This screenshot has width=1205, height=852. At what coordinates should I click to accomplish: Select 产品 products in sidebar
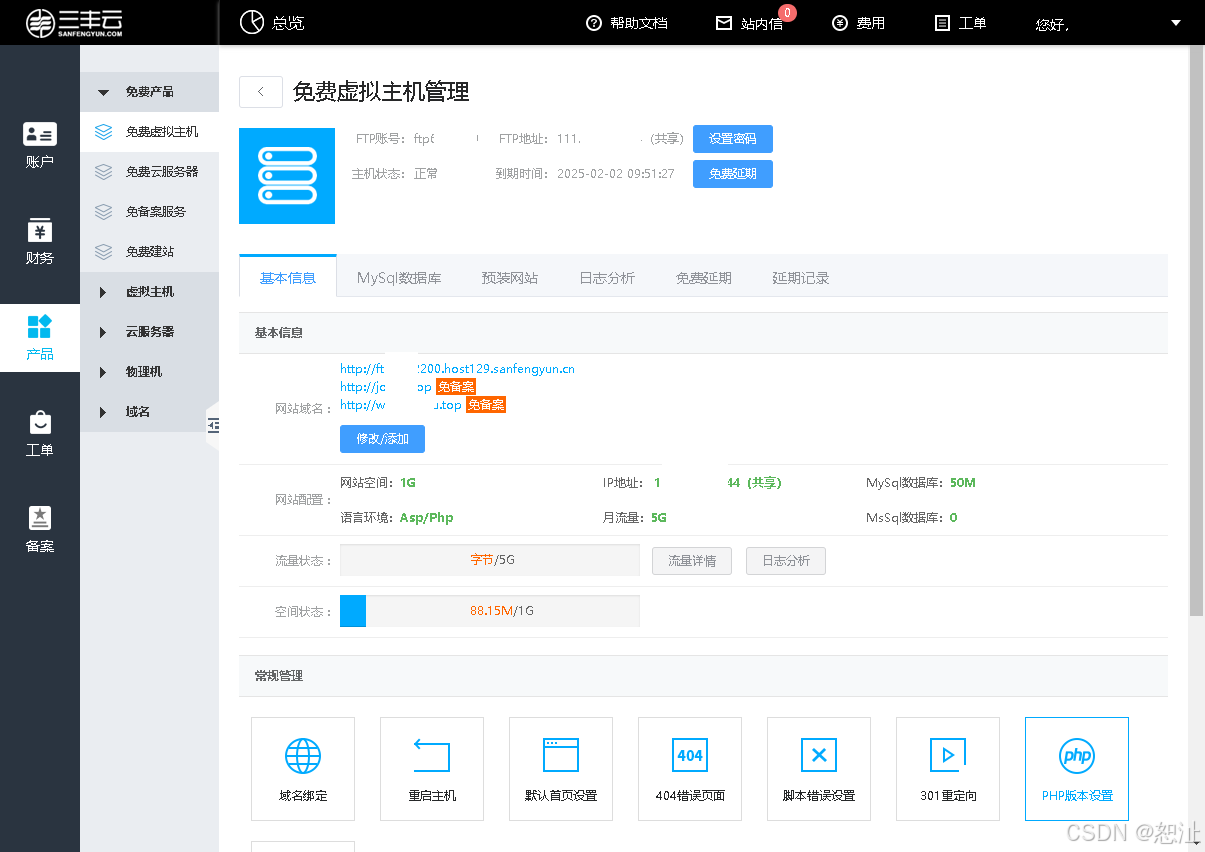[x=40, y=337]
